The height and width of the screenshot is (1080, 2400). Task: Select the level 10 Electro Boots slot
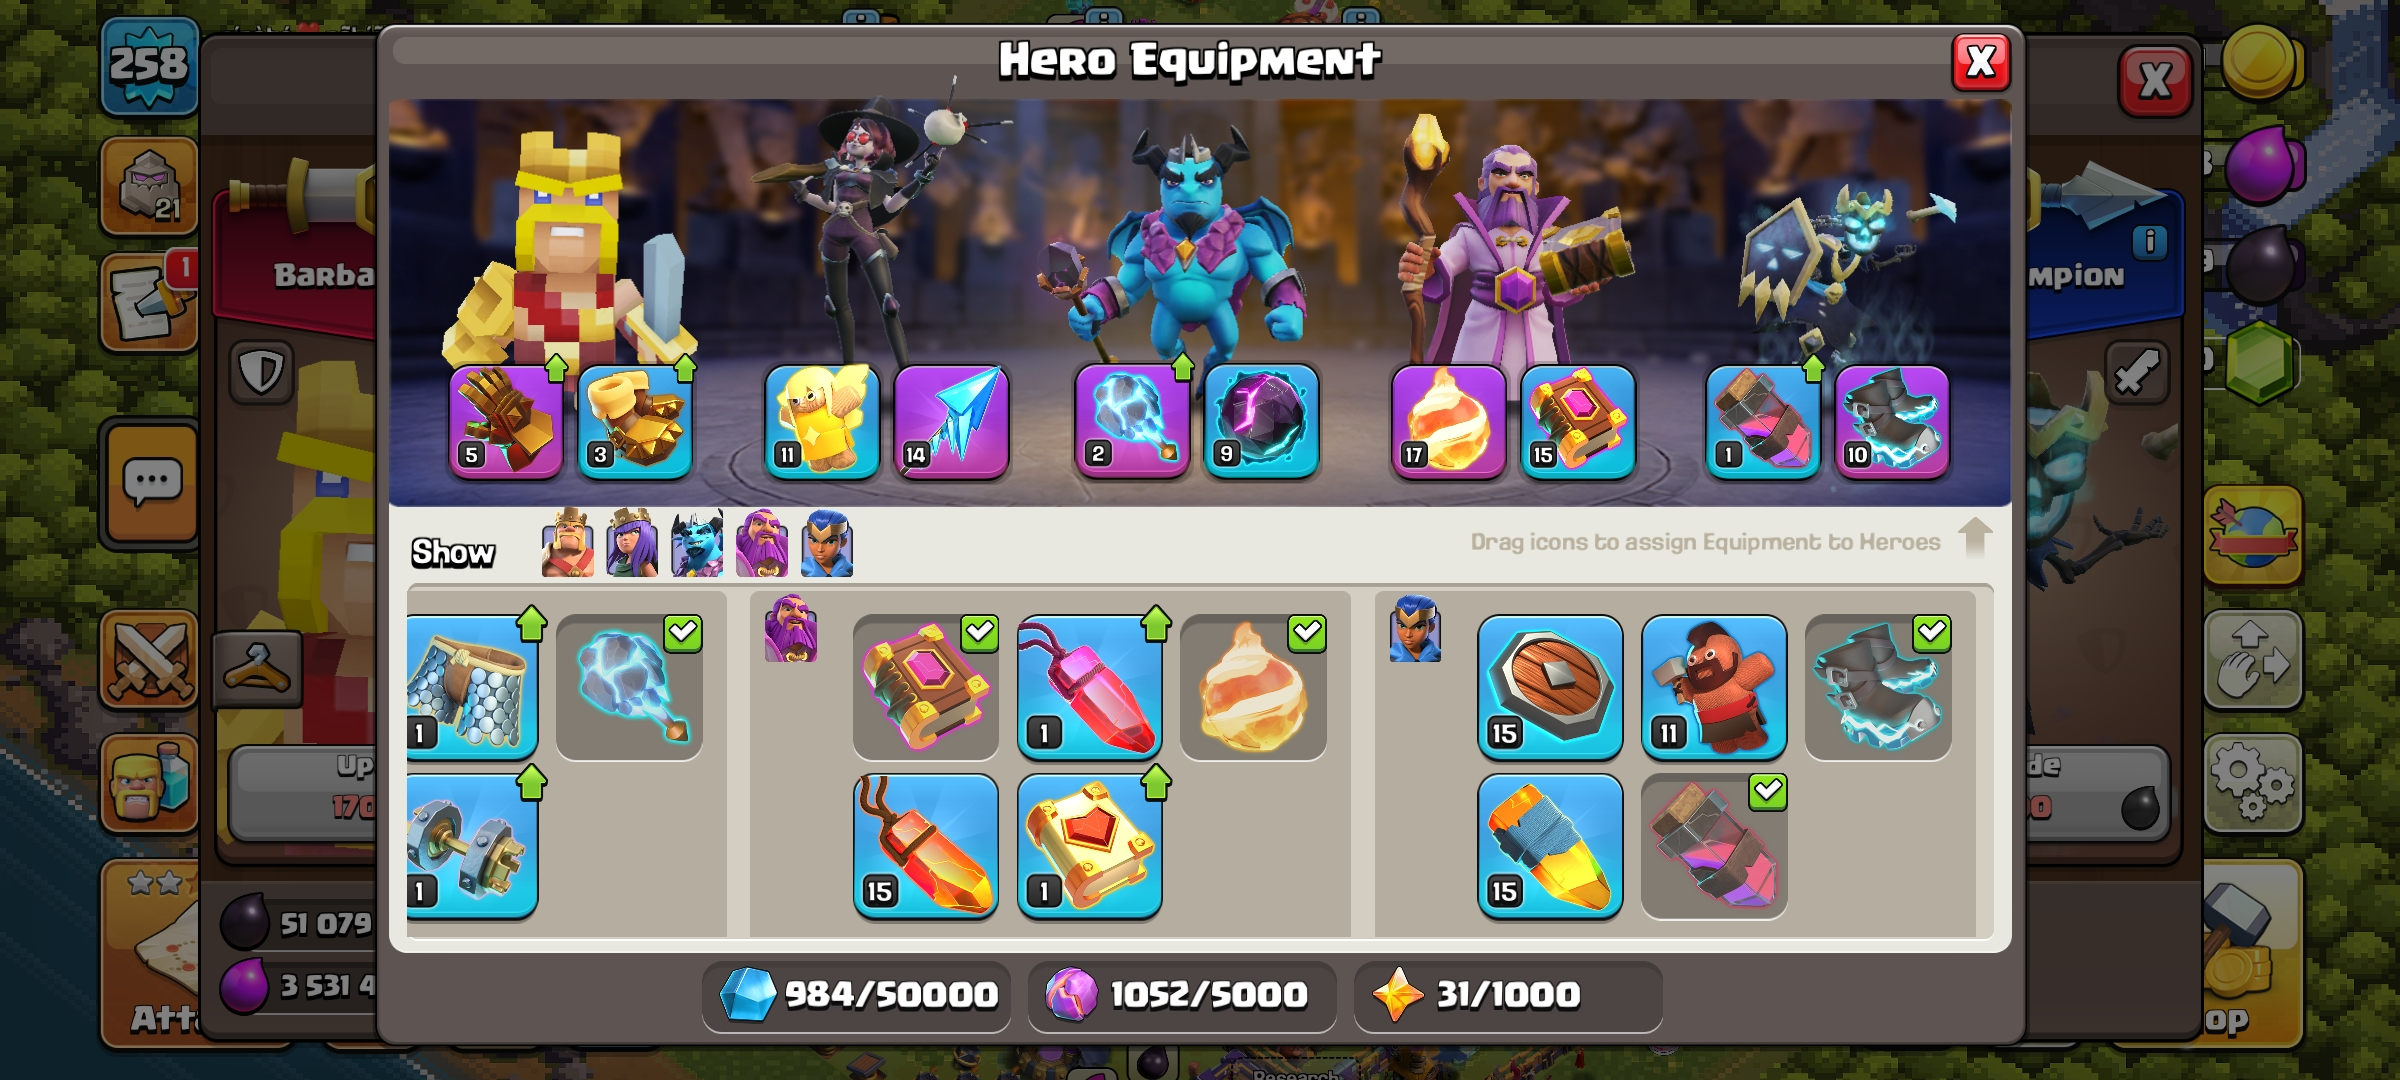coord(1891,421)
